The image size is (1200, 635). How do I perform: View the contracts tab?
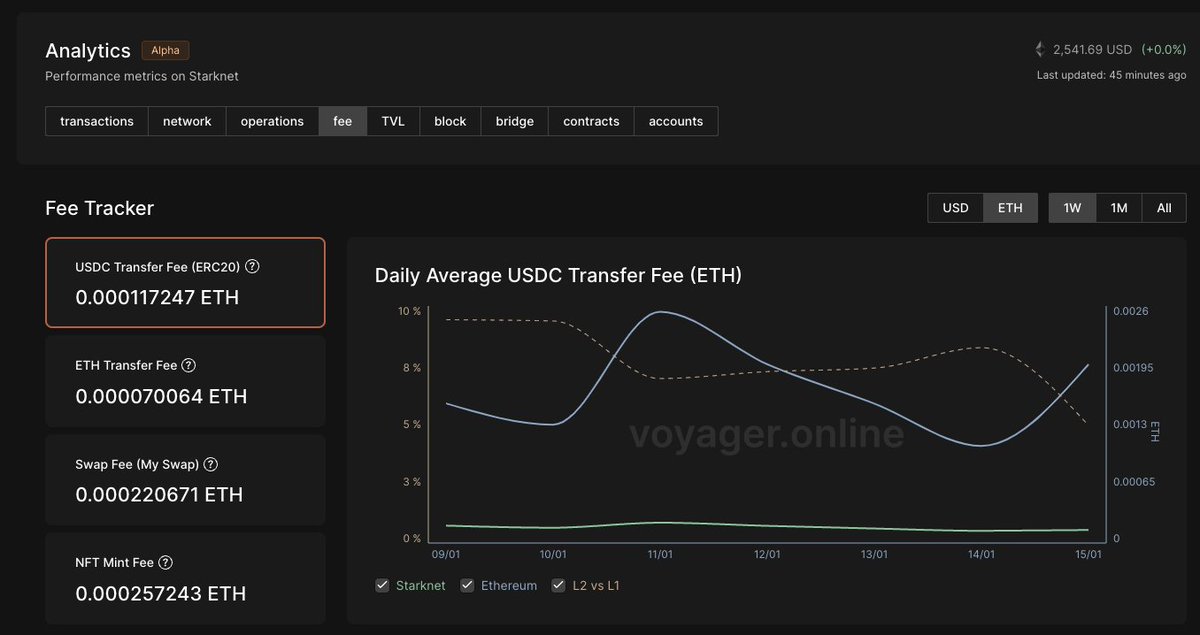(591, 121)
